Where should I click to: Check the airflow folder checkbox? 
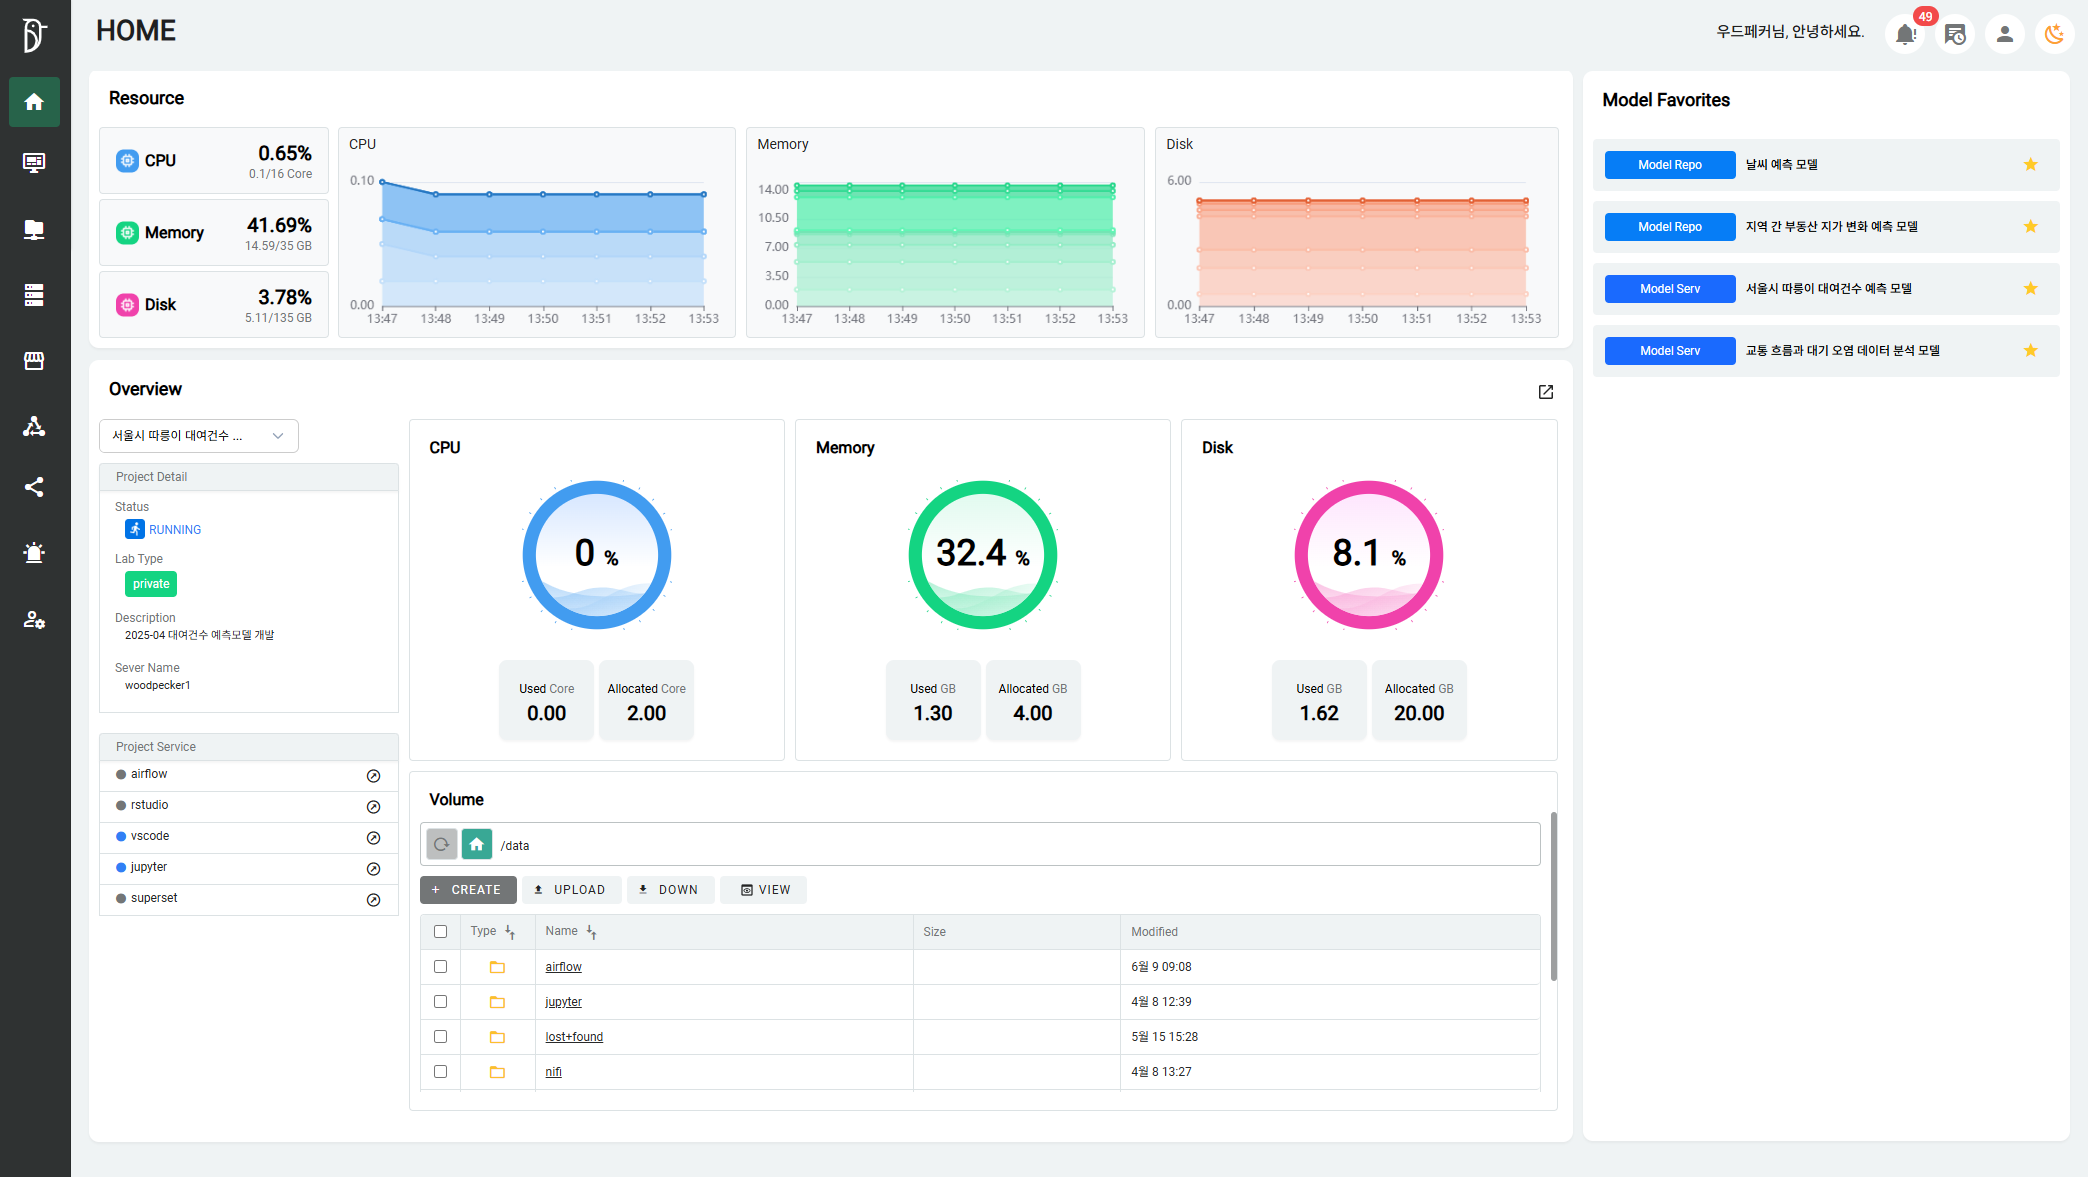(440, 967)
